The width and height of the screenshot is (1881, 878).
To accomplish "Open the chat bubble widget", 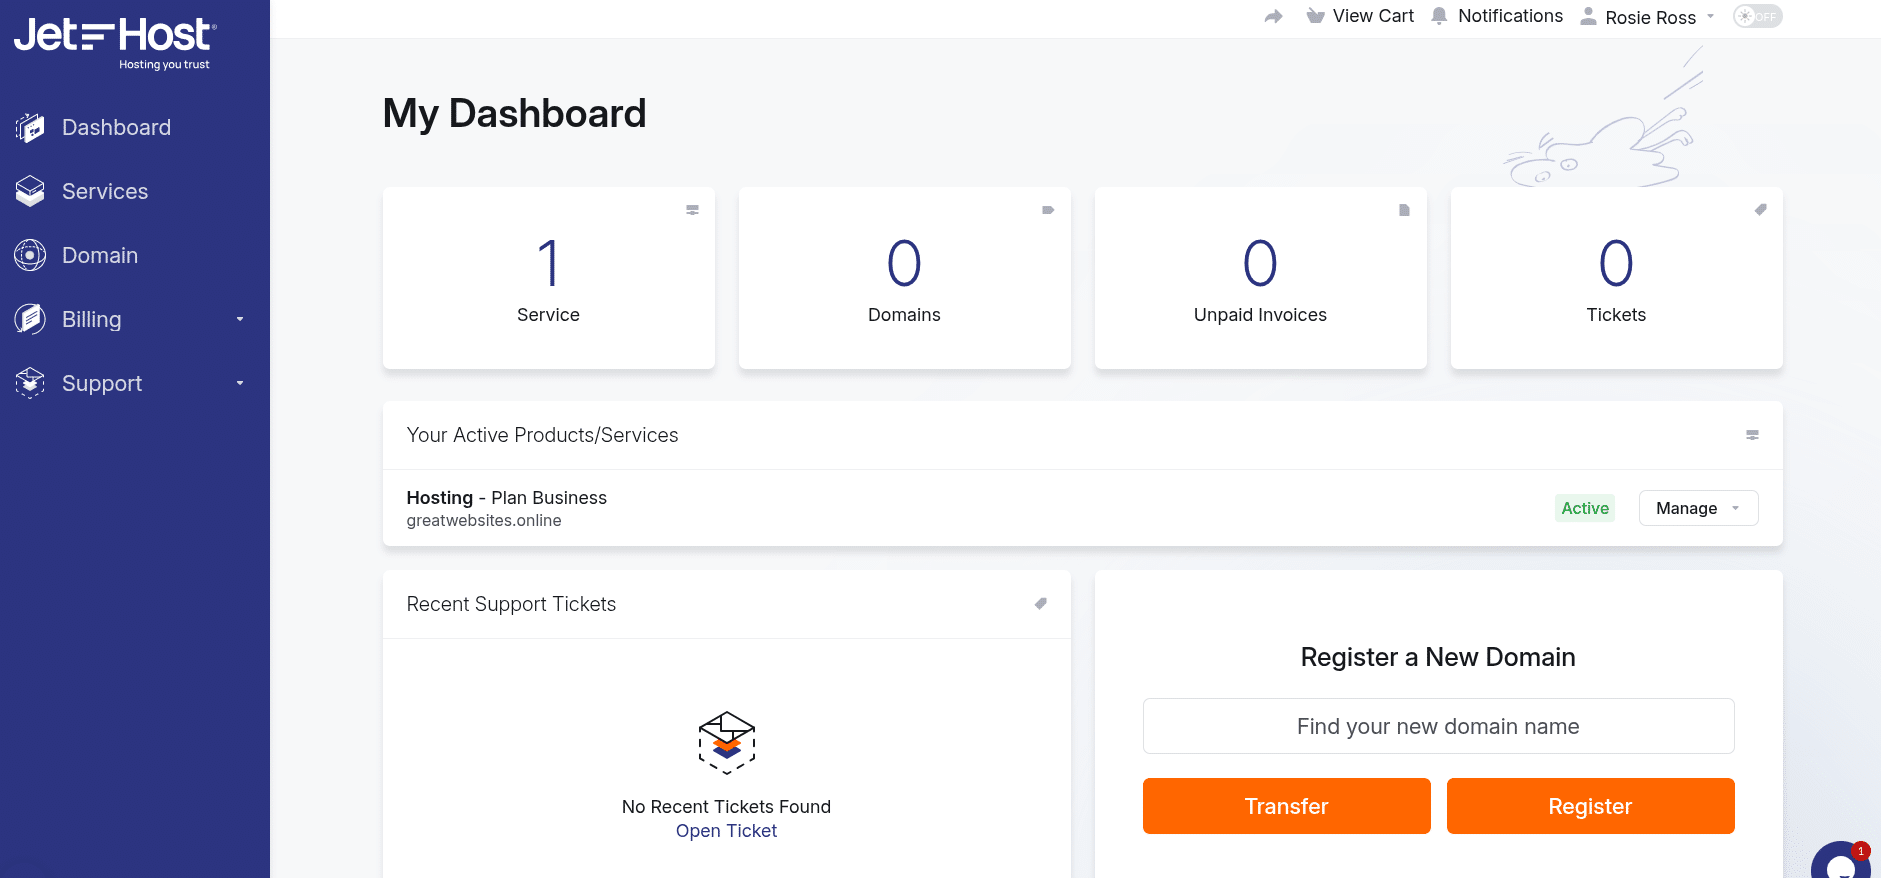I will click(x=1840, y=864).
